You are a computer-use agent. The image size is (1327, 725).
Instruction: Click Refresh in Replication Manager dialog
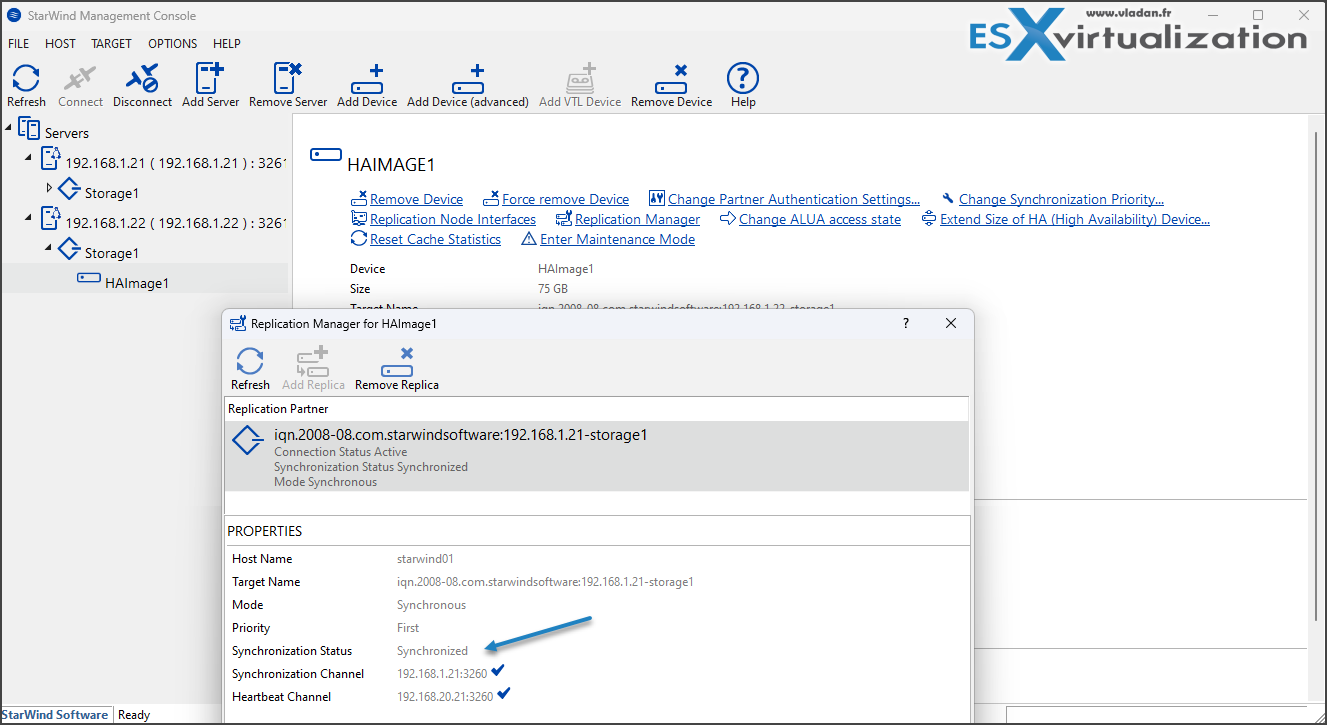click(x=250, y=361)
